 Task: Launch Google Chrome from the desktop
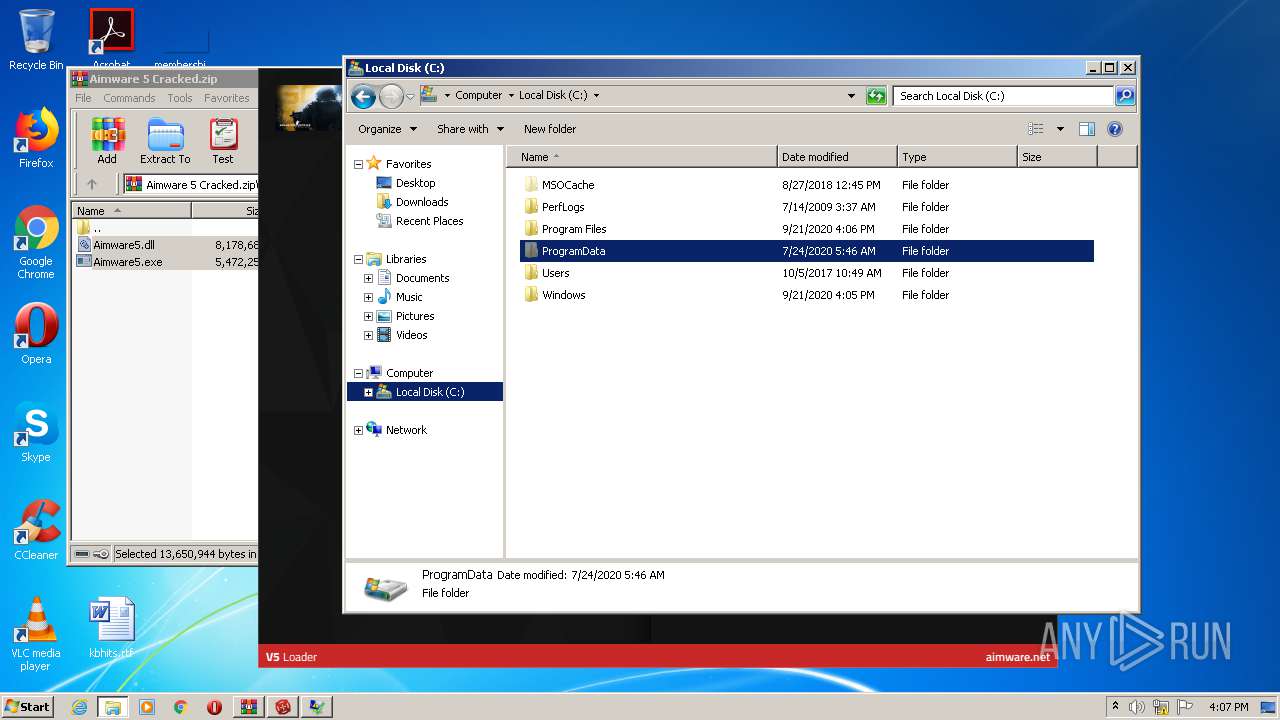pyautogui.click(x=36, y=243)
